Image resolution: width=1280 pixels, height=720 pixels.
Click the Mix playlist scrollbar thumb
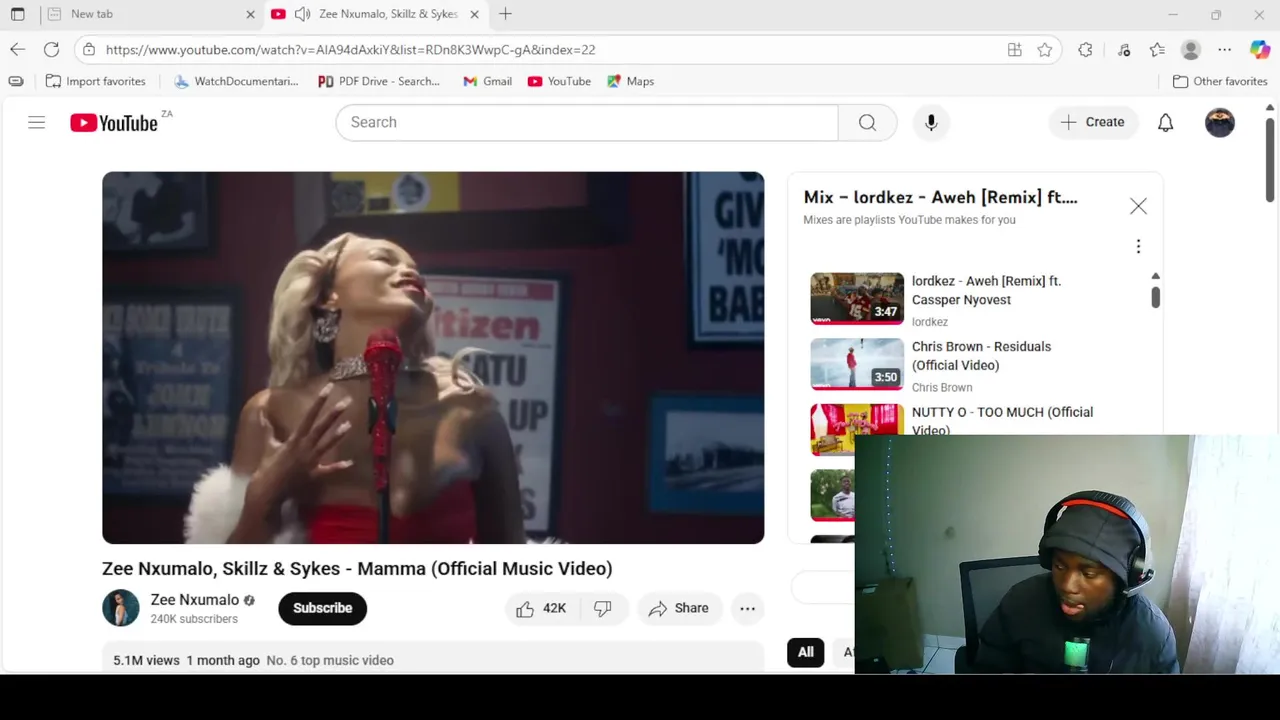pos(1155,297)
